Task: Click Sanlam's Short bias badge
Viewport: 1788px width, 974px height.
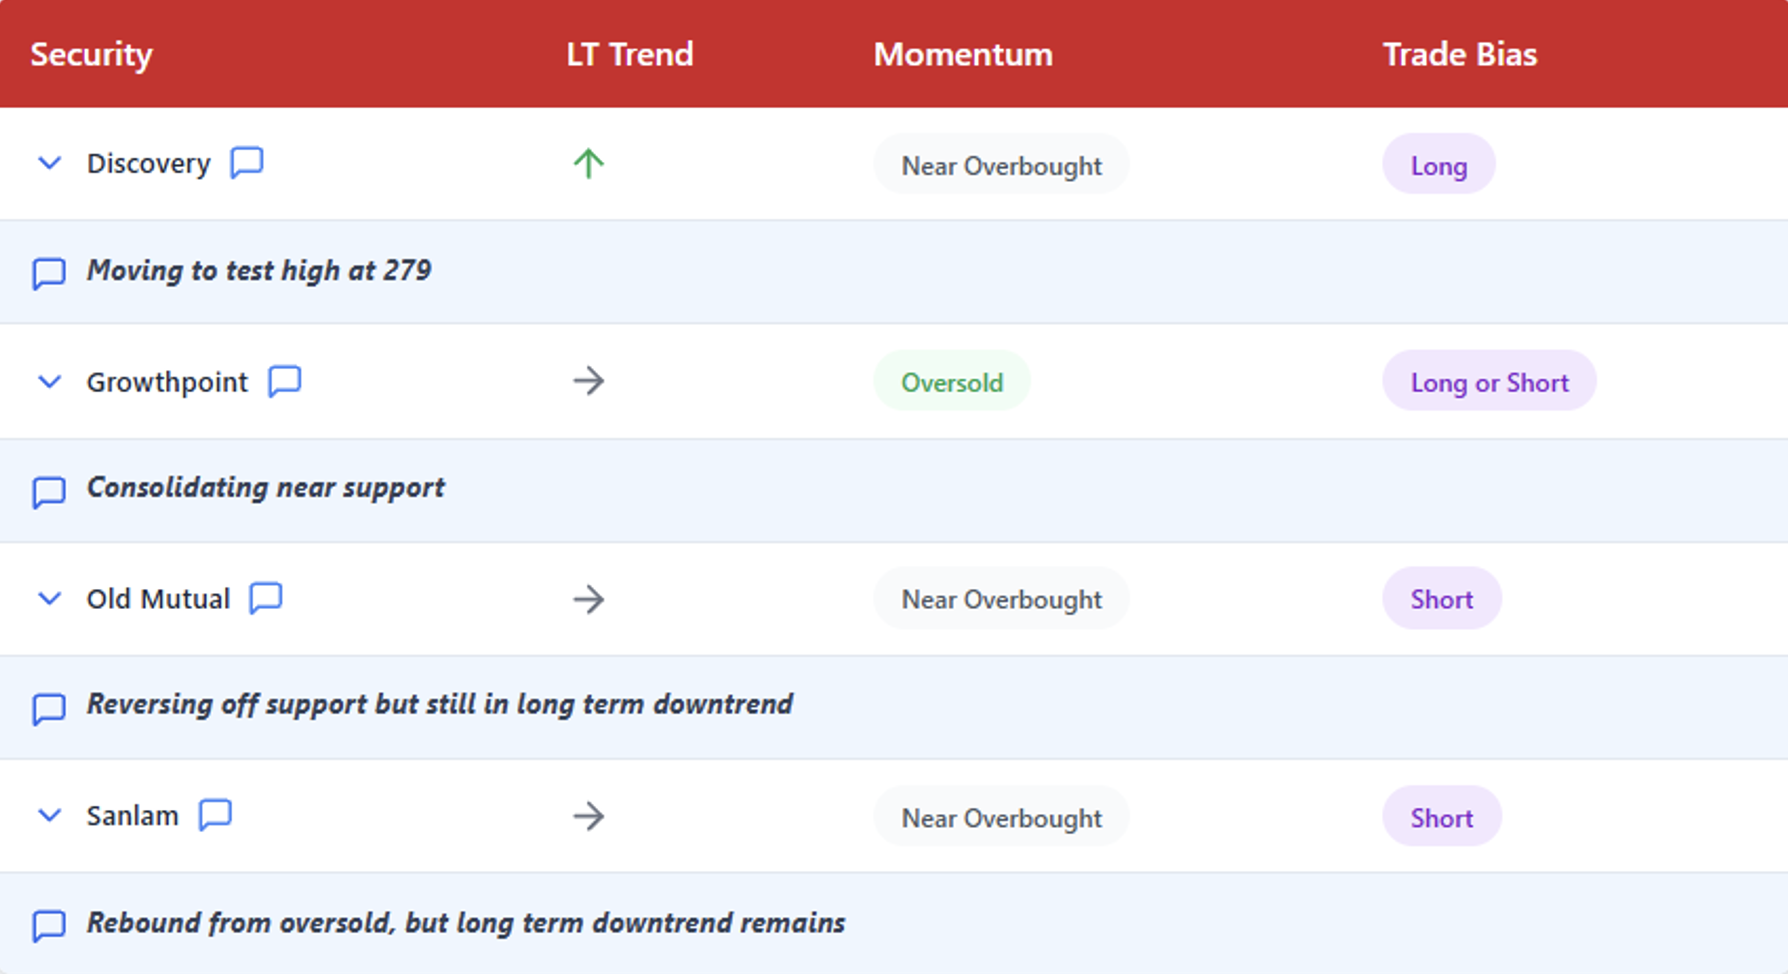Action: pyautogui.click(x=1442, y=817)
